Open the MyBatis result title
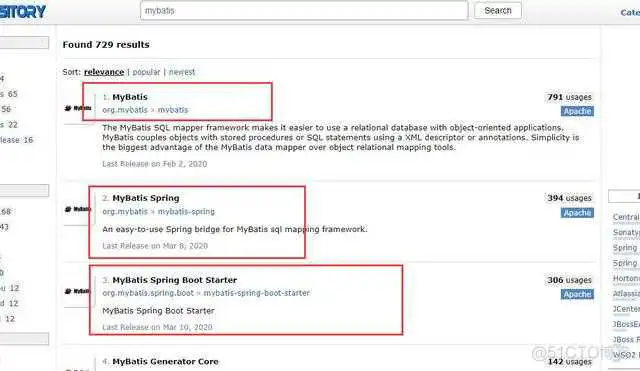The image size is (640, 371). (x=130, y=97)
